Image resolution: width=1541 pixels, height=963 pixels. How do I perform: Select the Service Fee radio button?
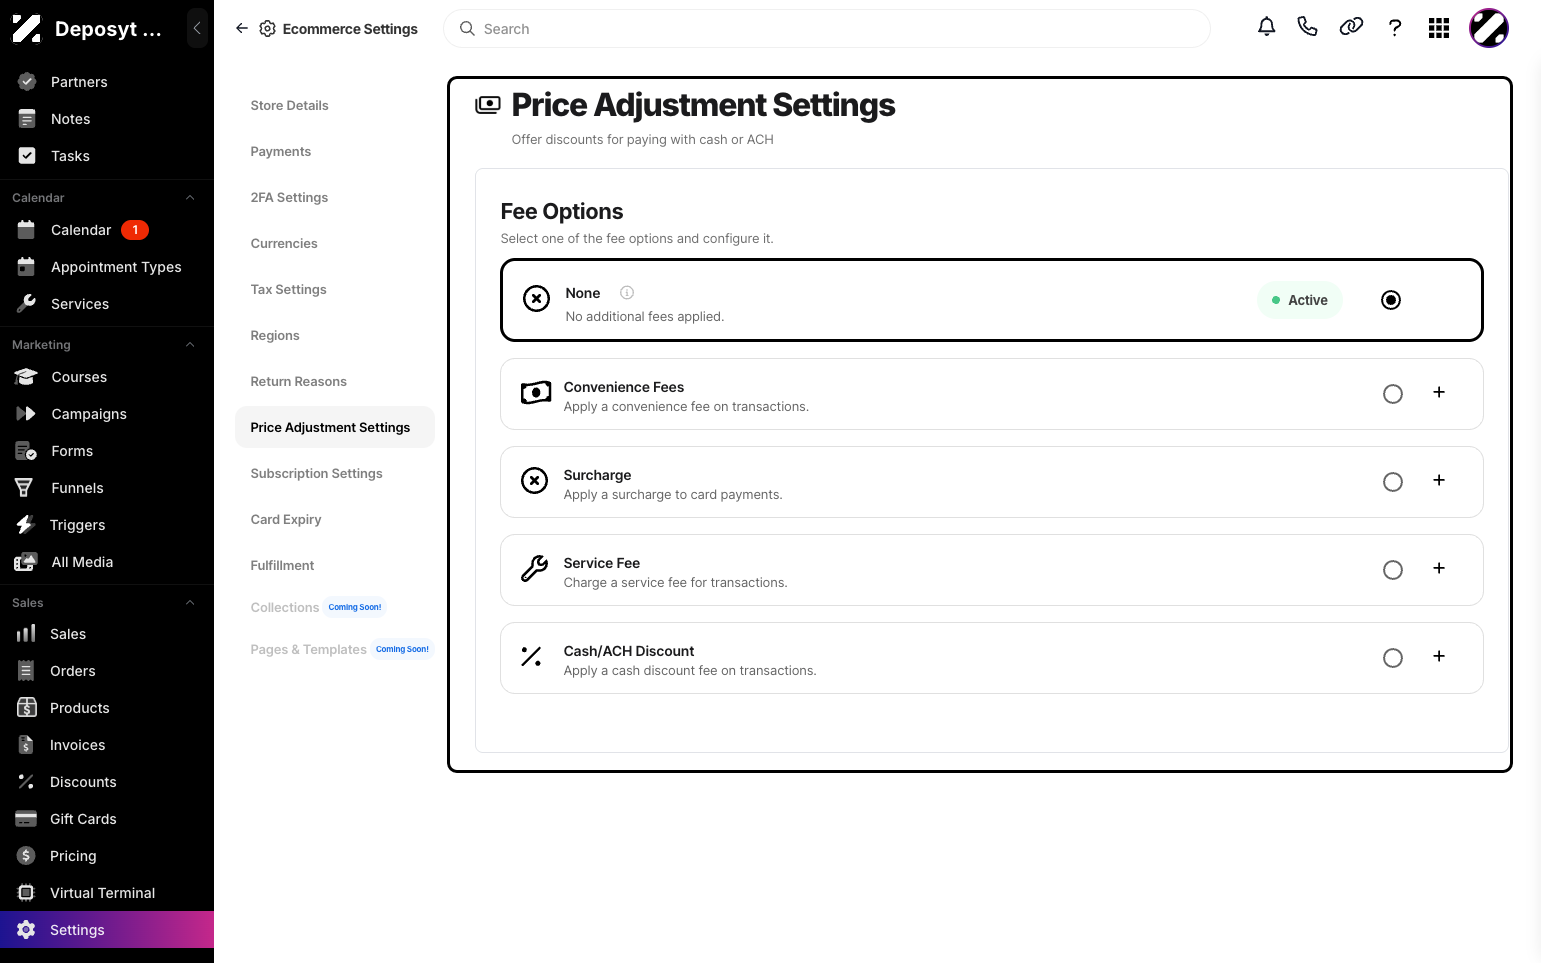click(1393, 570)
